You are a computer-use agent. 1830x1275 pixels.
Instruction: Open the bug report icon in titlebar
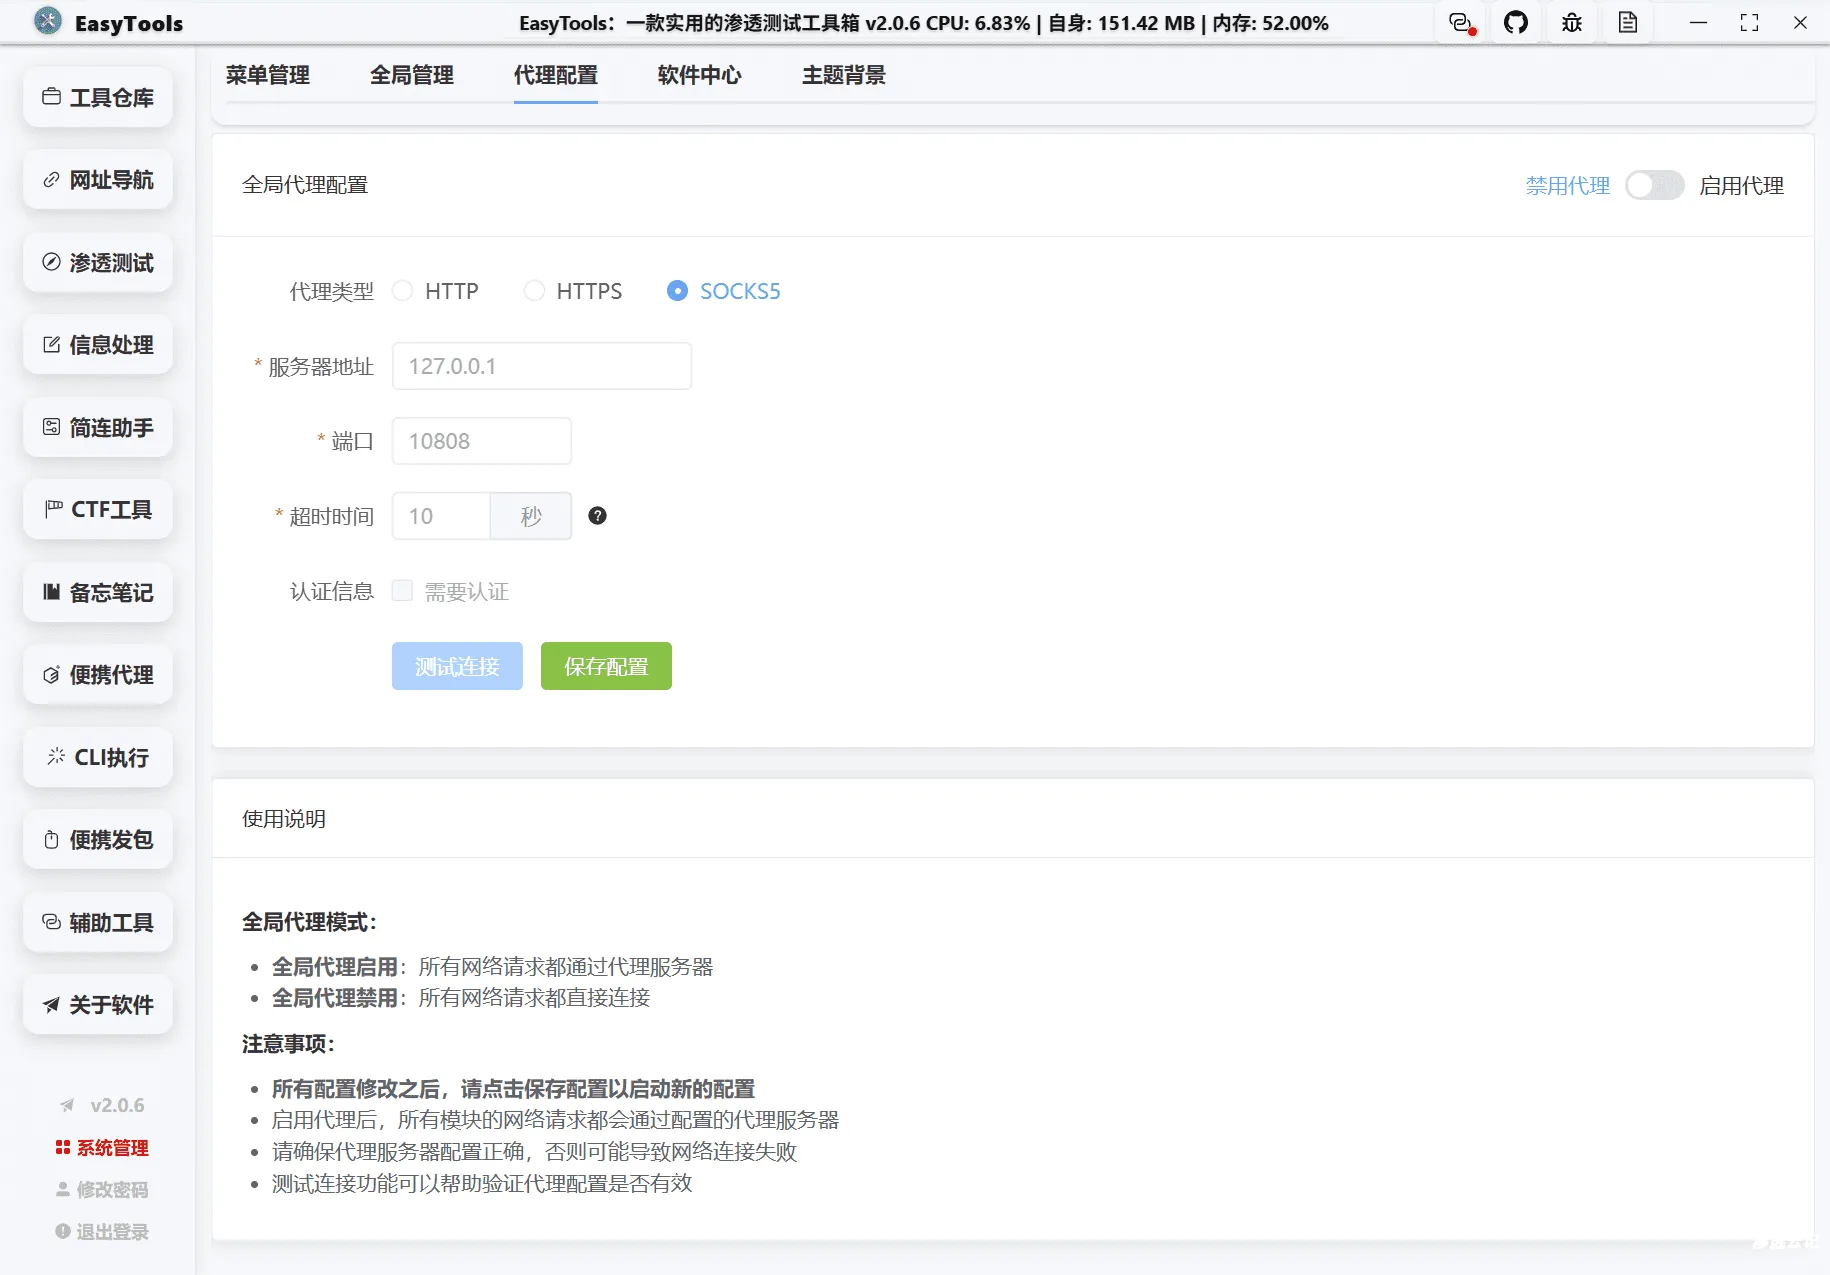1572,22
